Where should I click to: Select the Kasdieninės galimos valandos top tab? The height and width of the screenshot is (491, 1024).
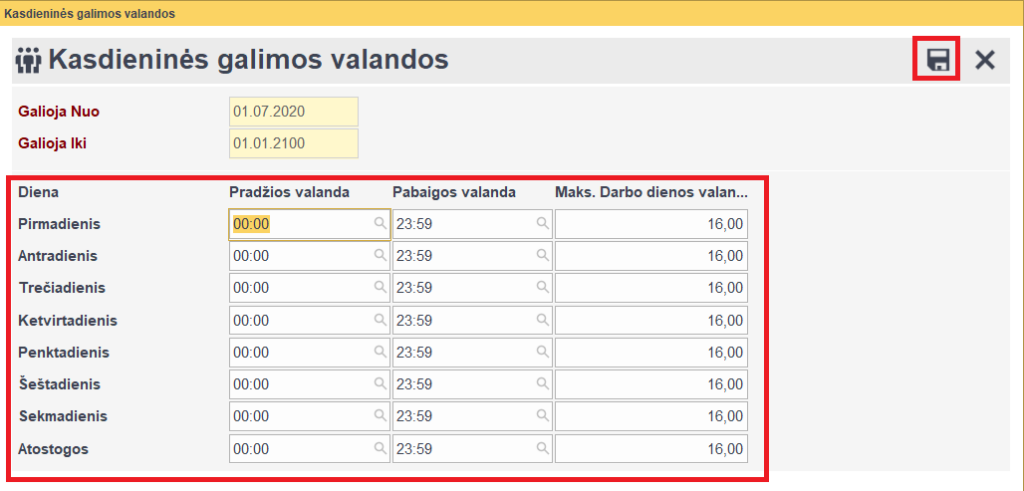(90, 14)
